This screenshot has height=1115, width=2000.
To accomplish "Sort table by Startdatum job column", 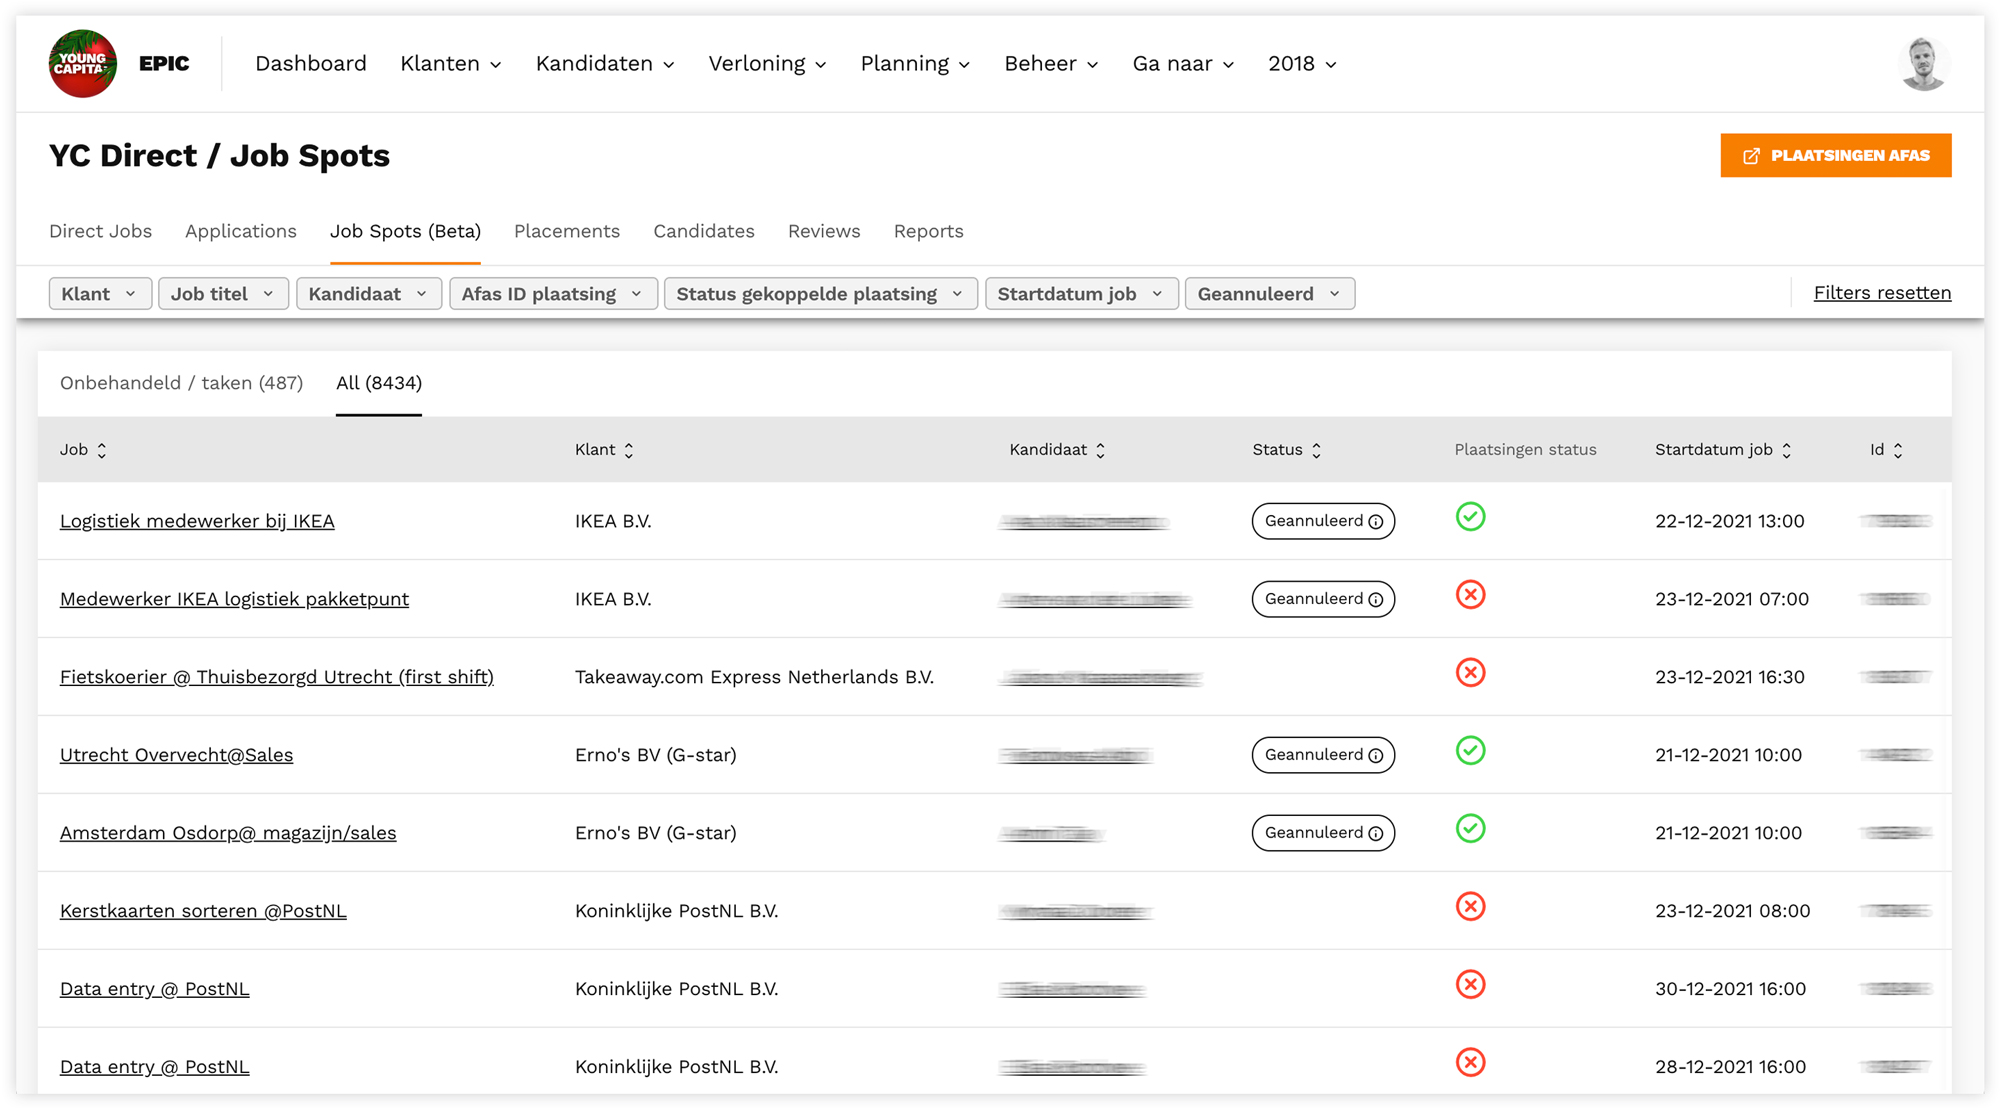I will (1723, 450).
